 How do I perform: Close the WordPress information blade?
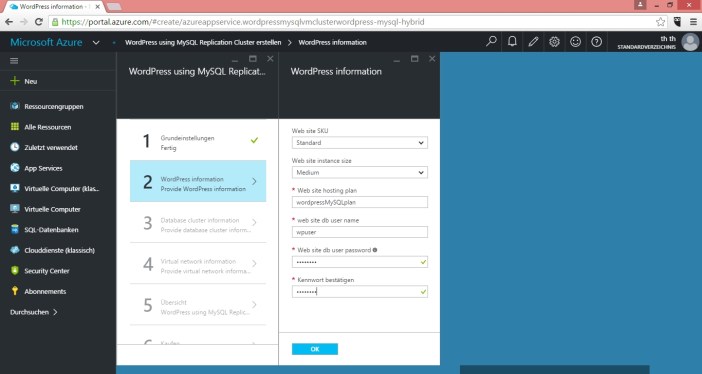pos(432,59)
